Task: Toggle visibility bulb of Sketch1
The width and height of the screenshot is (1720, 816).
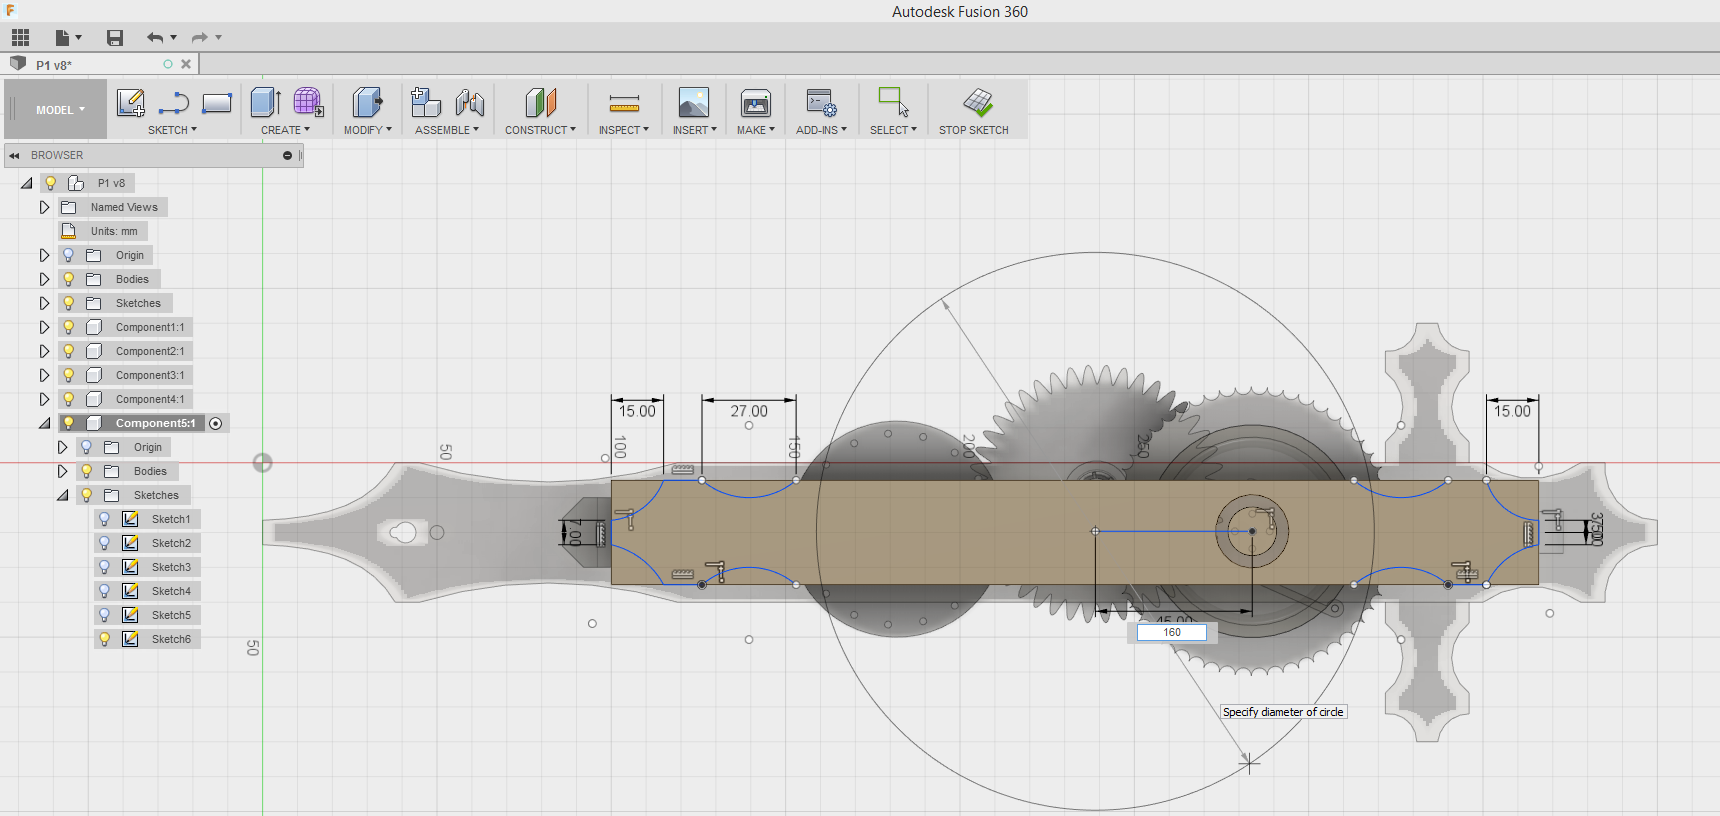Action: pyautogui.click(x=104, y=519)
